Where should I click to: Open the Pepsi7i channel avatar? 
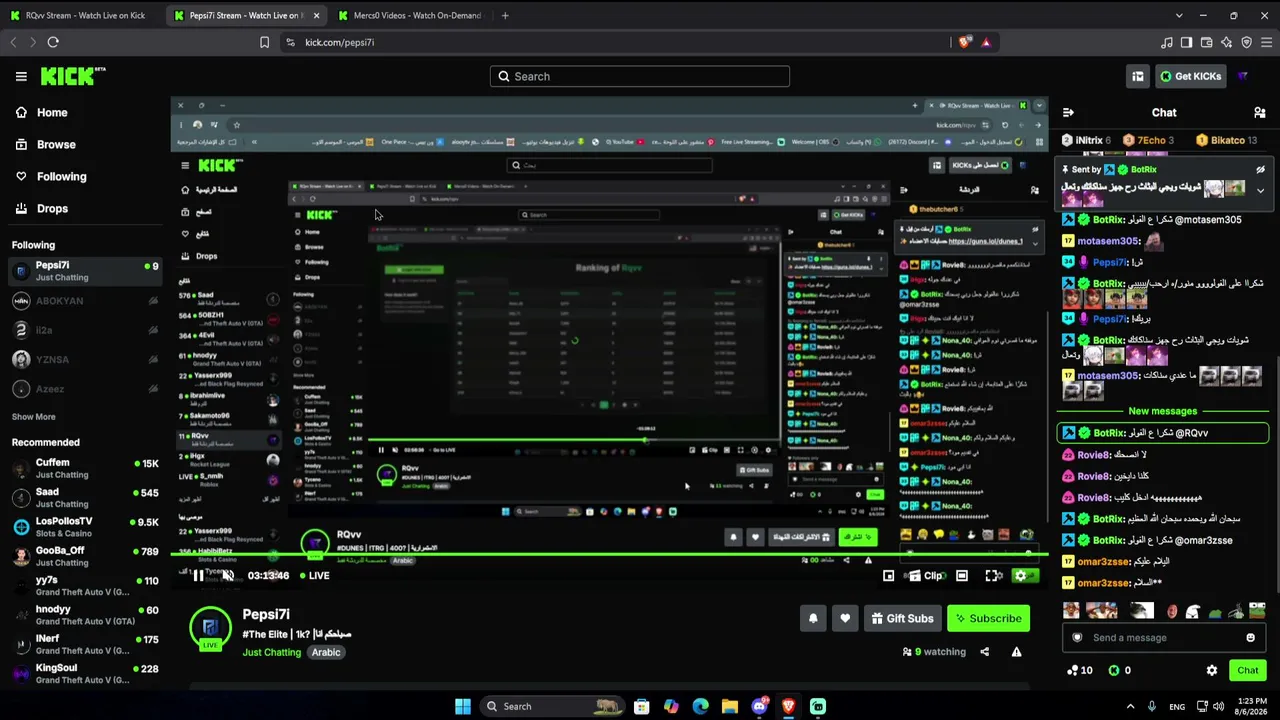pyautogui.click(x=210, y=628)
